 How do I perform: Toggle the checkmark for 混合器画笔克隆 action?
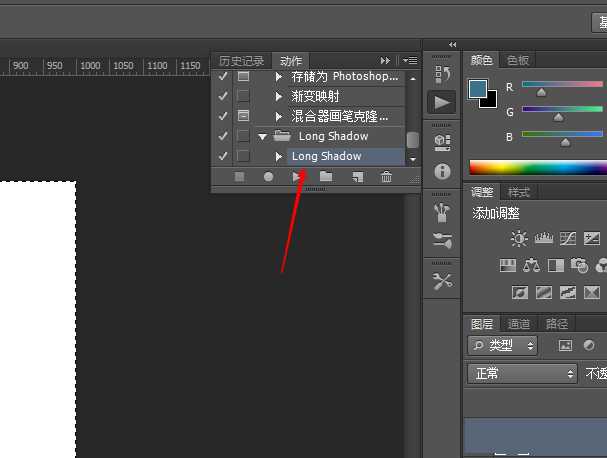point(223,116)
